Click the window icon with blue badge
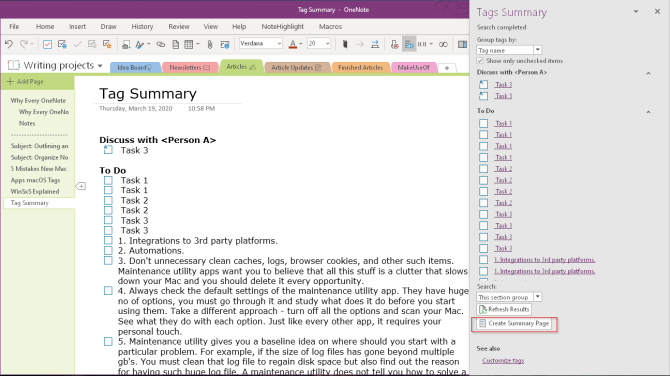The image size is (670, 376). [225, 44]
